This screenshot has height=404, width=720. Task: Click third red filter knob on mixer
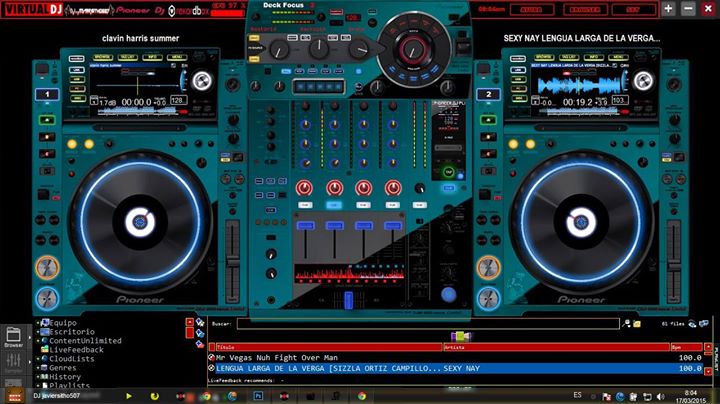click(364, 188)
